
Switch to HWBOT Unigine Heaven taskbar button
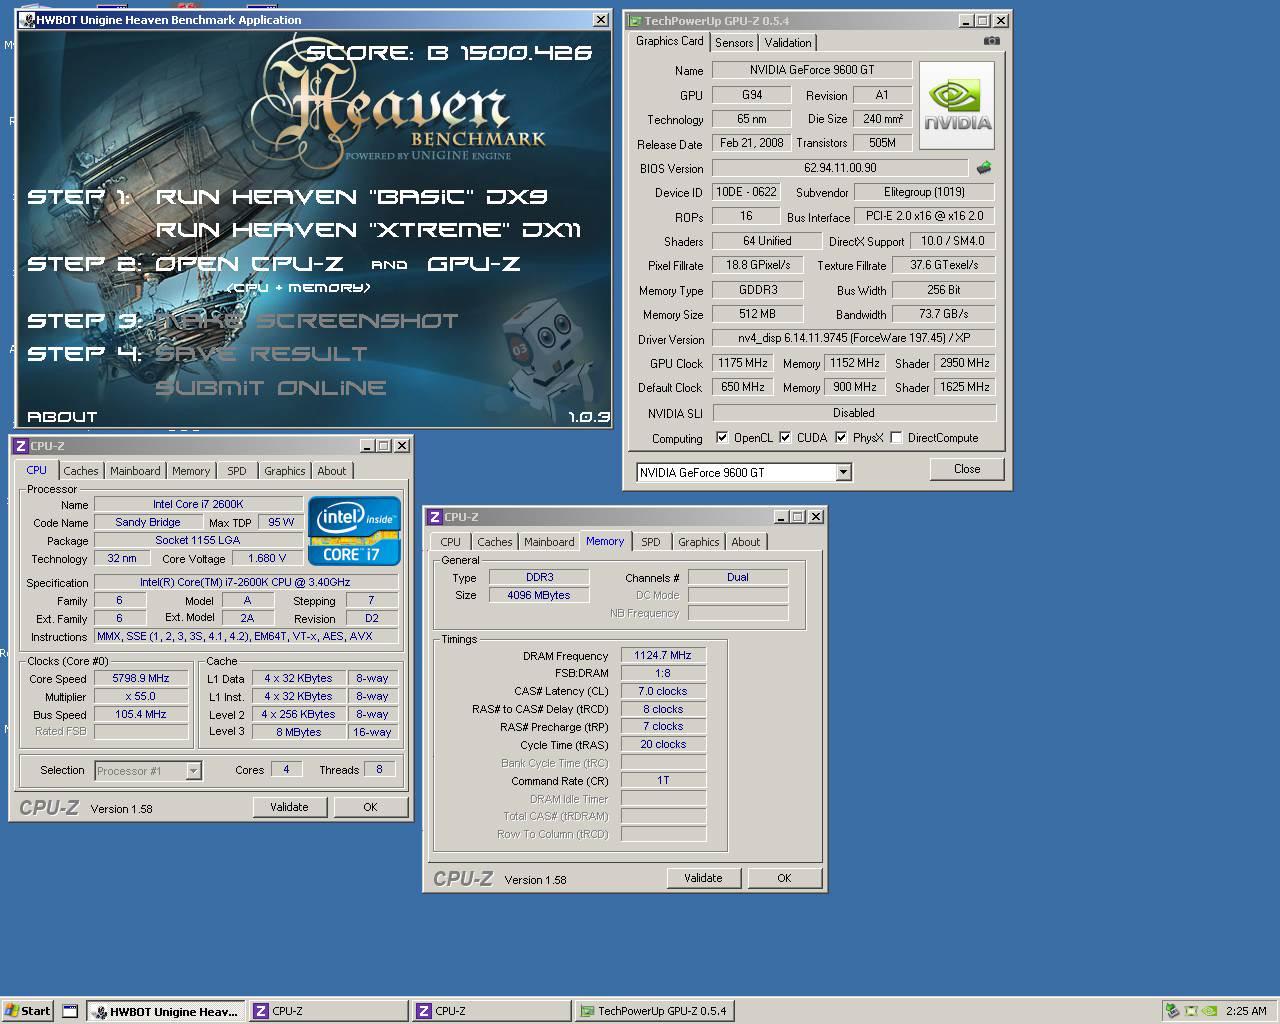[164, 1011]
